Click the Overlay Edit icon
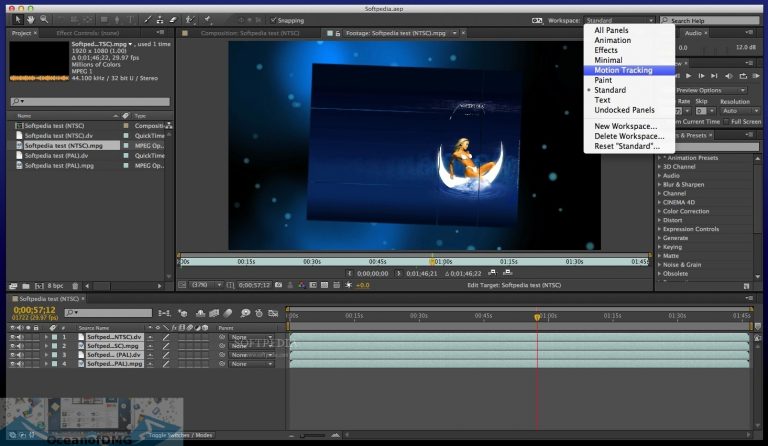This screenshot has height=446, width=768. tap(507, 272)
